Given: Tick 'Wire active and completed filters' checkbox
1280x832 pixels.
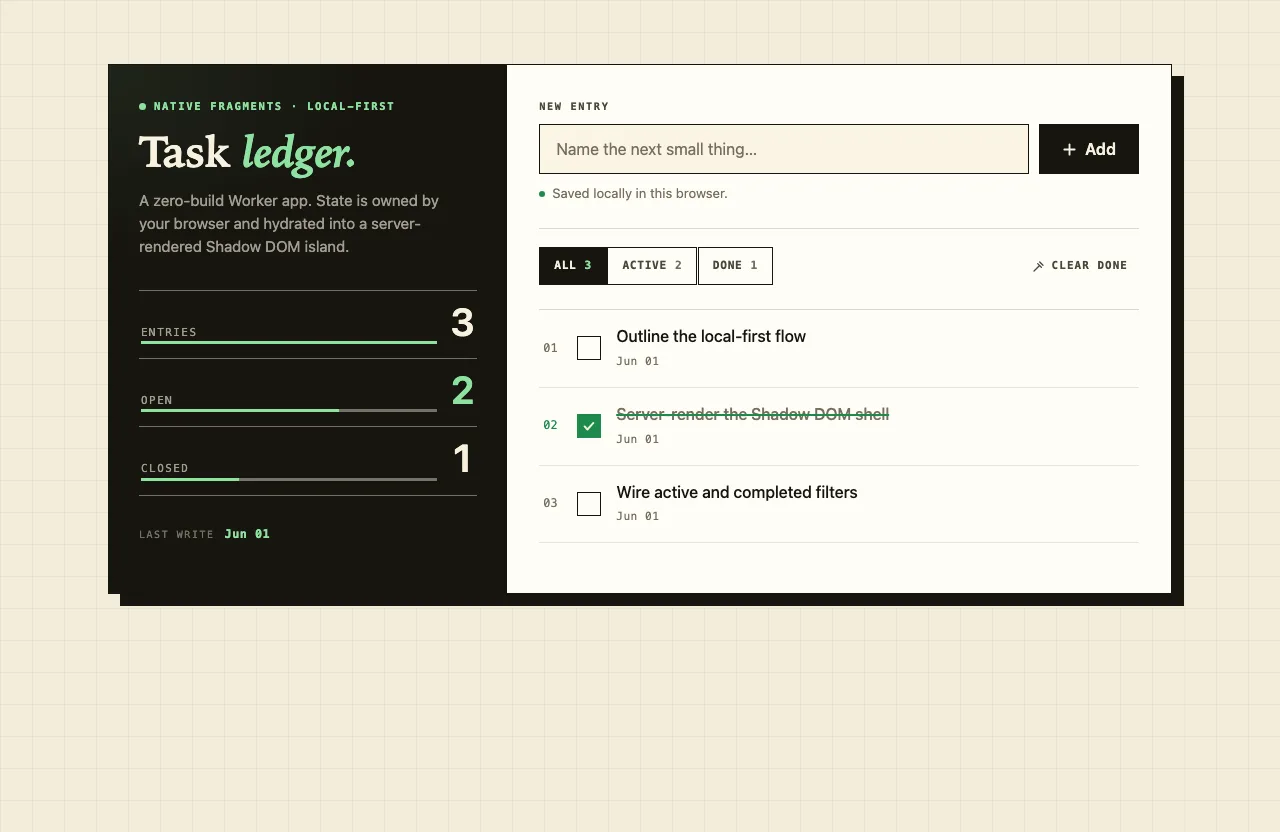Looking at the screenshot, I should tap(589, 504).
